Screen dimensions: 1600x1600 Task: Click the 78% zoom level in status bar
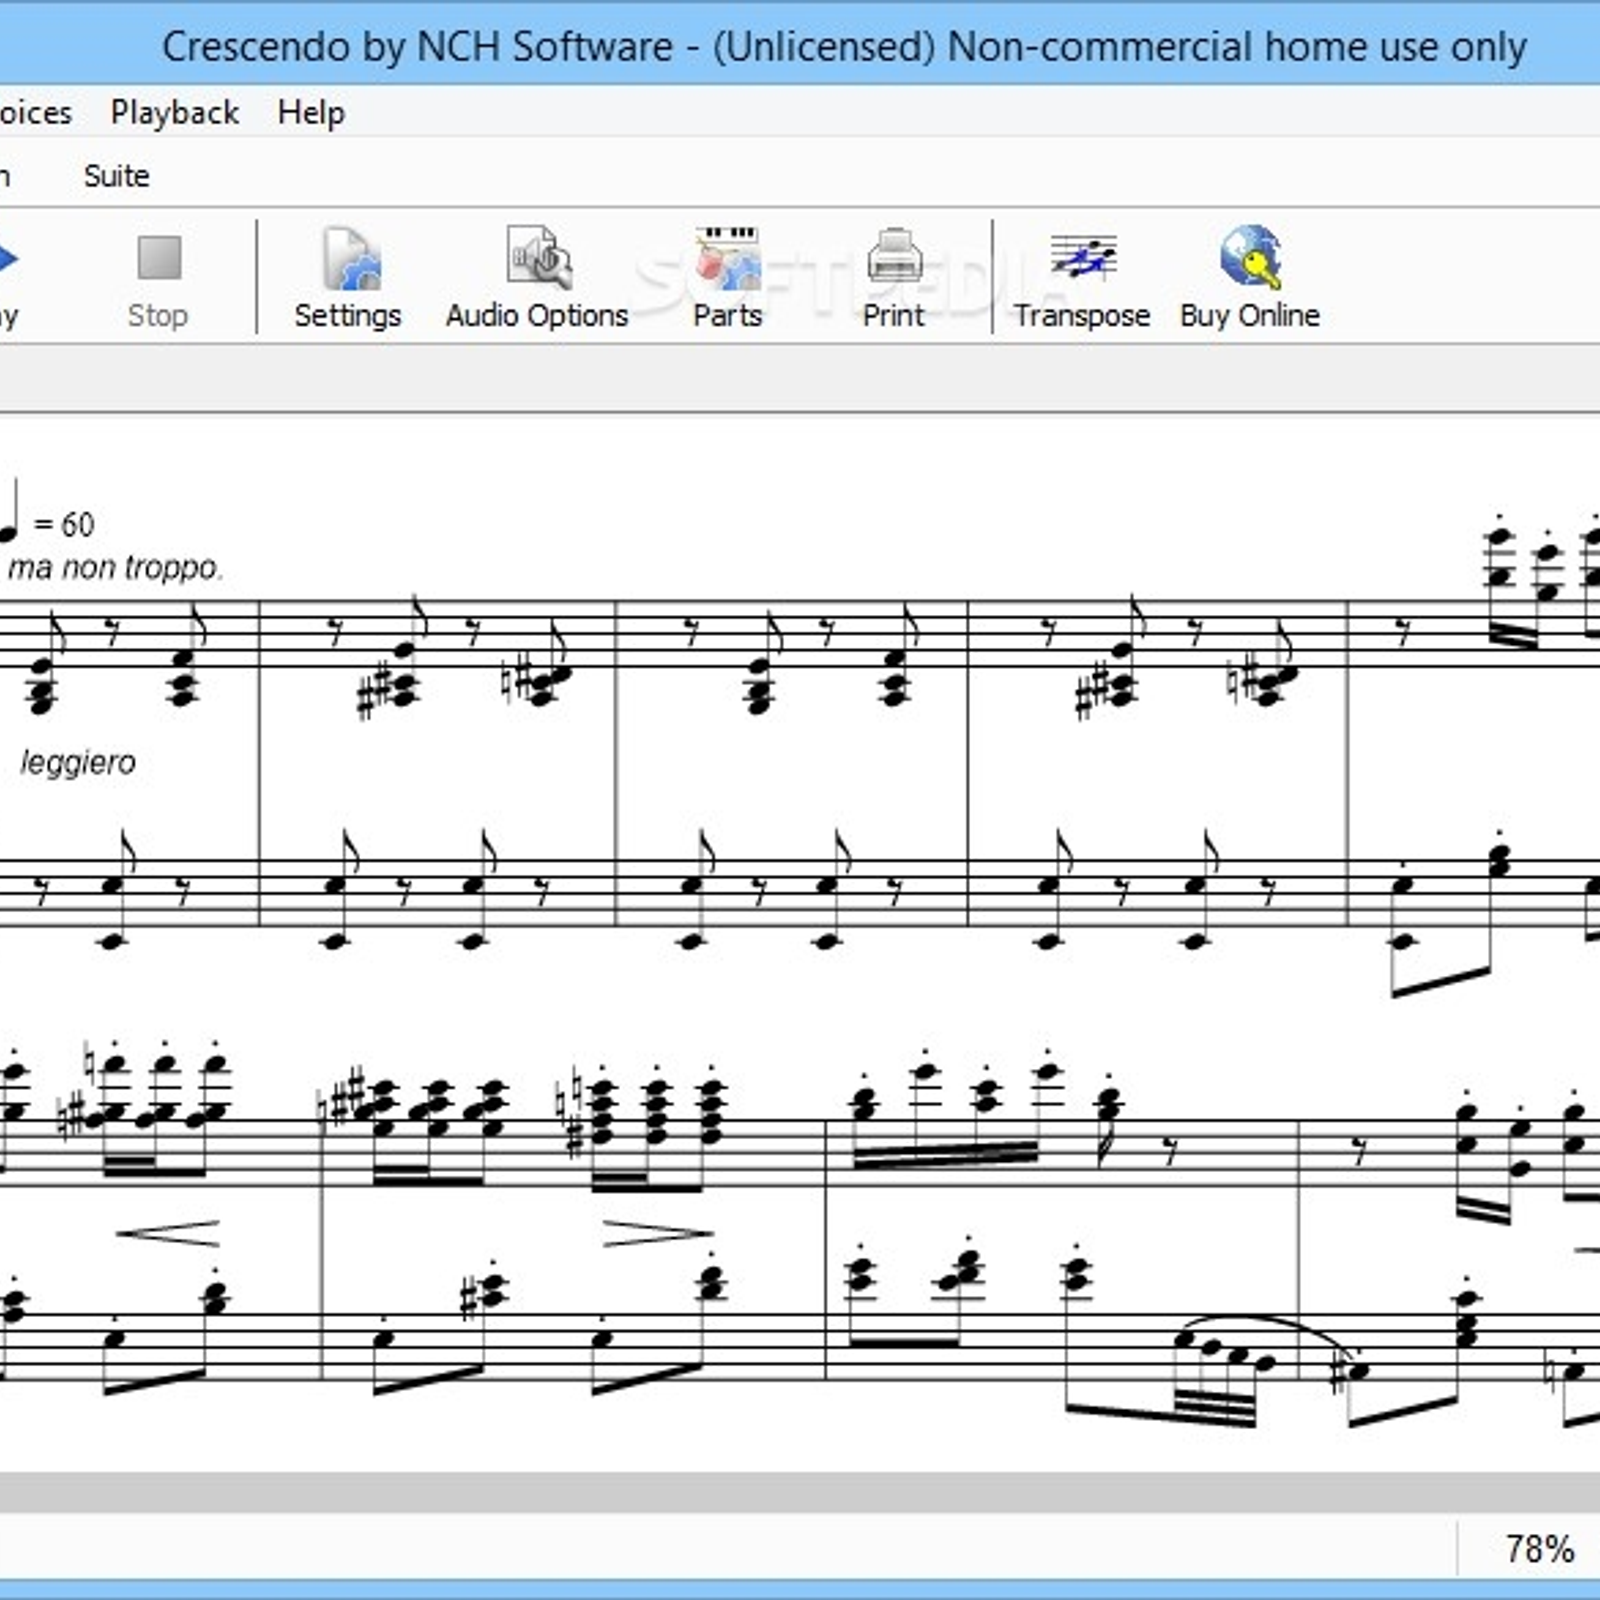click(x=1539, y=1549)
